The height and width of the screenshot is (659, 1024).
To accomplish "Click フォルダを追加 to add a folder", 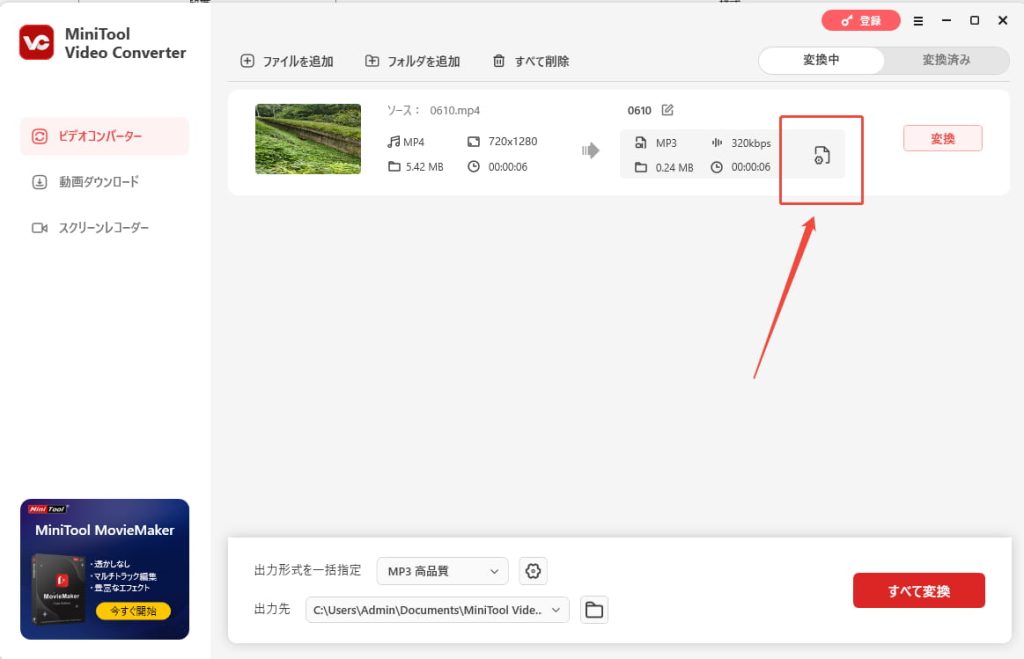I will coord(412,61).
